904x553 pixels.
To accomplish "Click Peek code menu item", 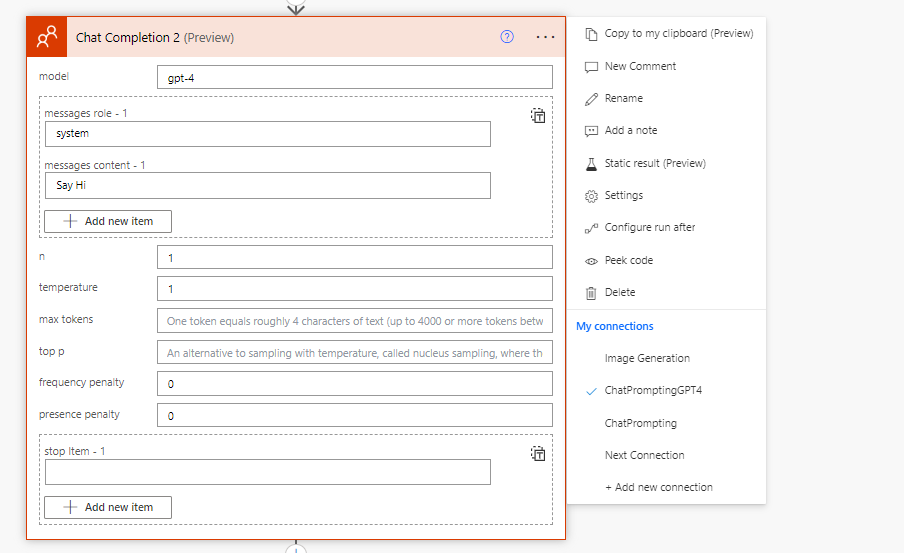I will click(628, 260).
